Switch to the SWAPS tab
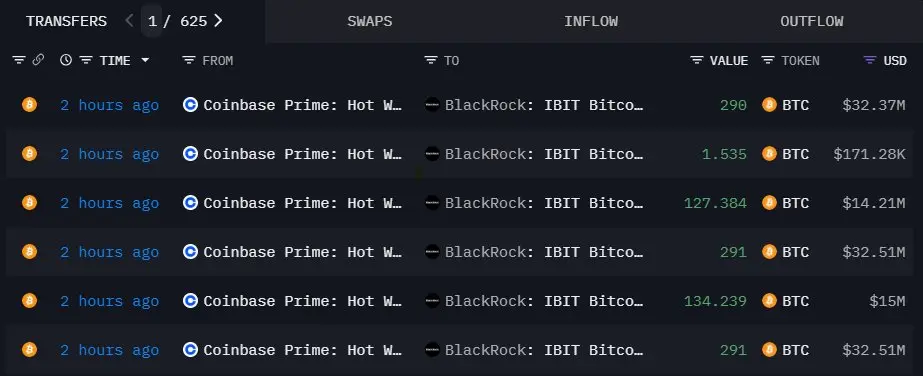This screenshot has width=923, height=376. click(370, 22)
